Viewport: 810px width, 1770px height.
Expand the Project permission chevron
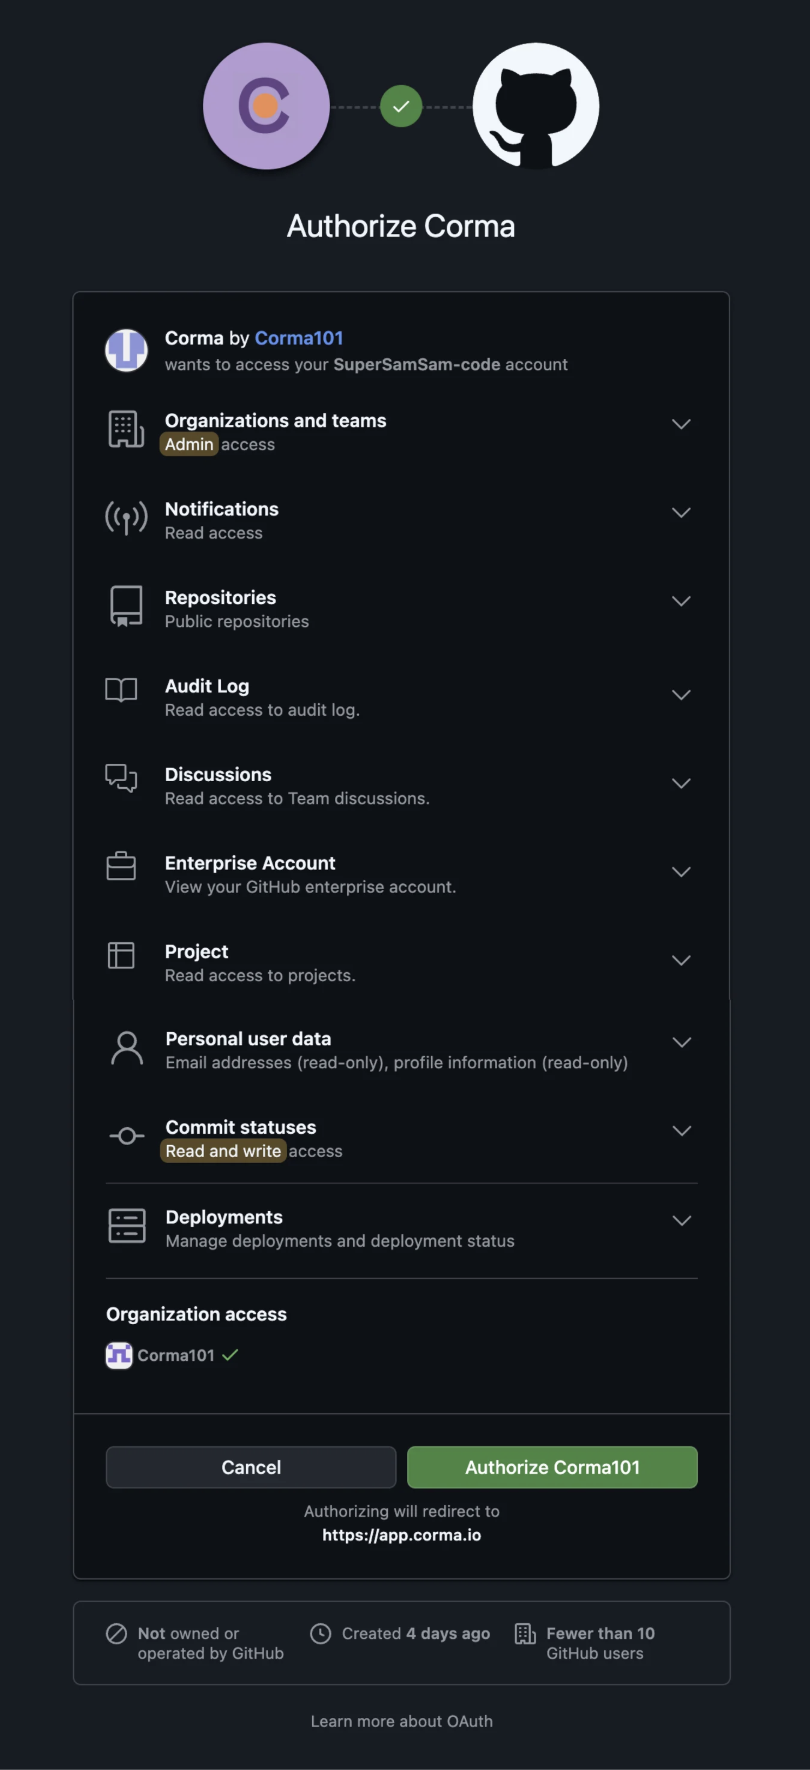tap(681, 960)
